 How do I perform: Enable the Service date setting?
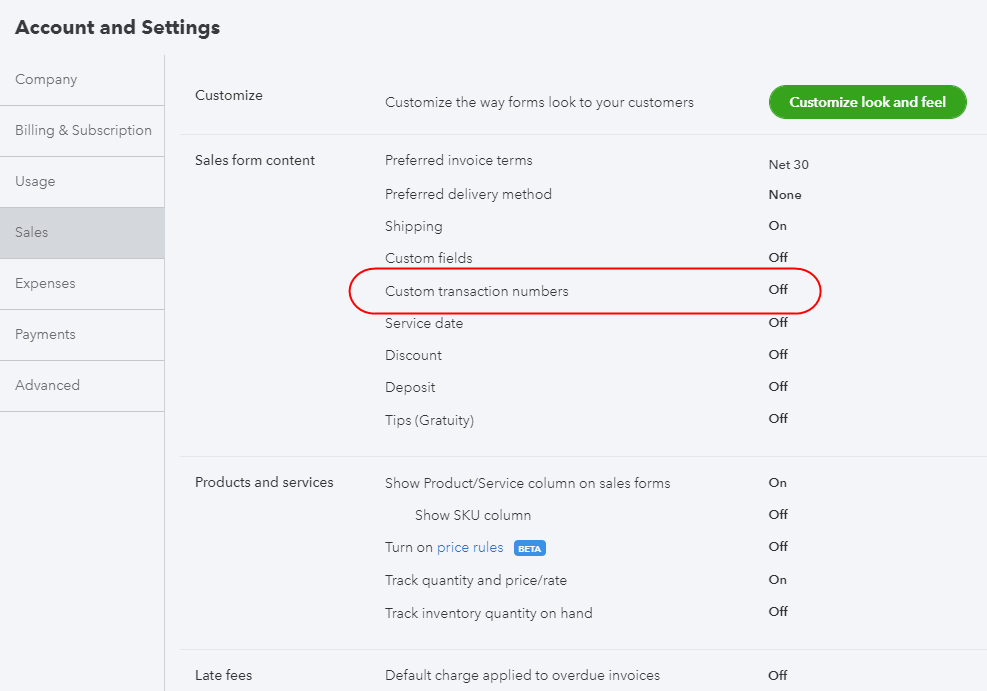[x=778, y=323]
